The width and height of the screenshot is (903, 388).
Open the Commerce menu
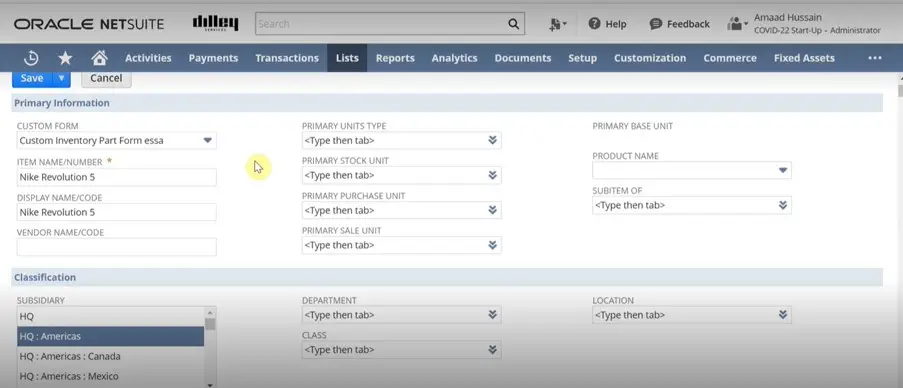[730, 58]
